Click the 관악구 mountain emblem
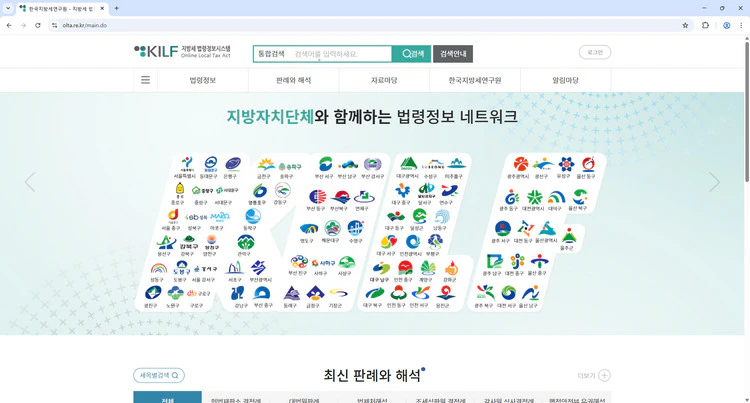The width and height of the screenshot is (750, 403). pyautogui.click(x=246, y=242)
